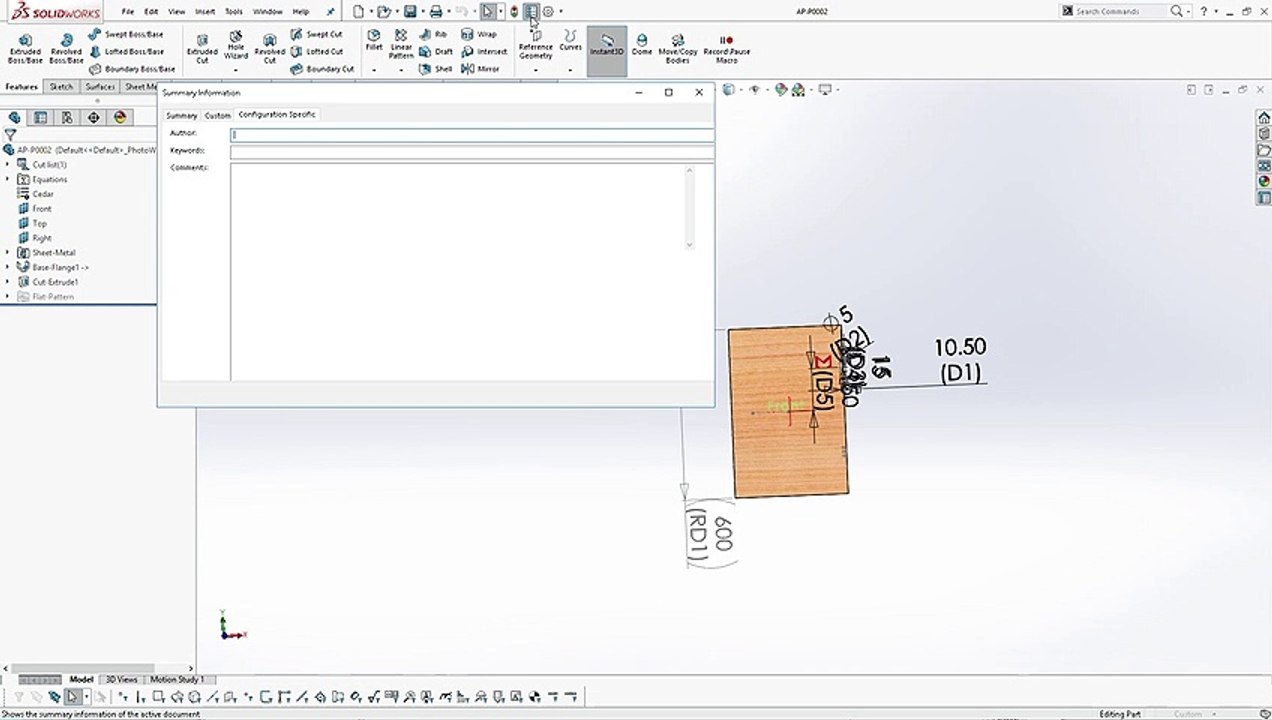This screenshot has height=720, width=1272.
Task: Open dropdown under Hole Wizard
Action: point(236,70)
